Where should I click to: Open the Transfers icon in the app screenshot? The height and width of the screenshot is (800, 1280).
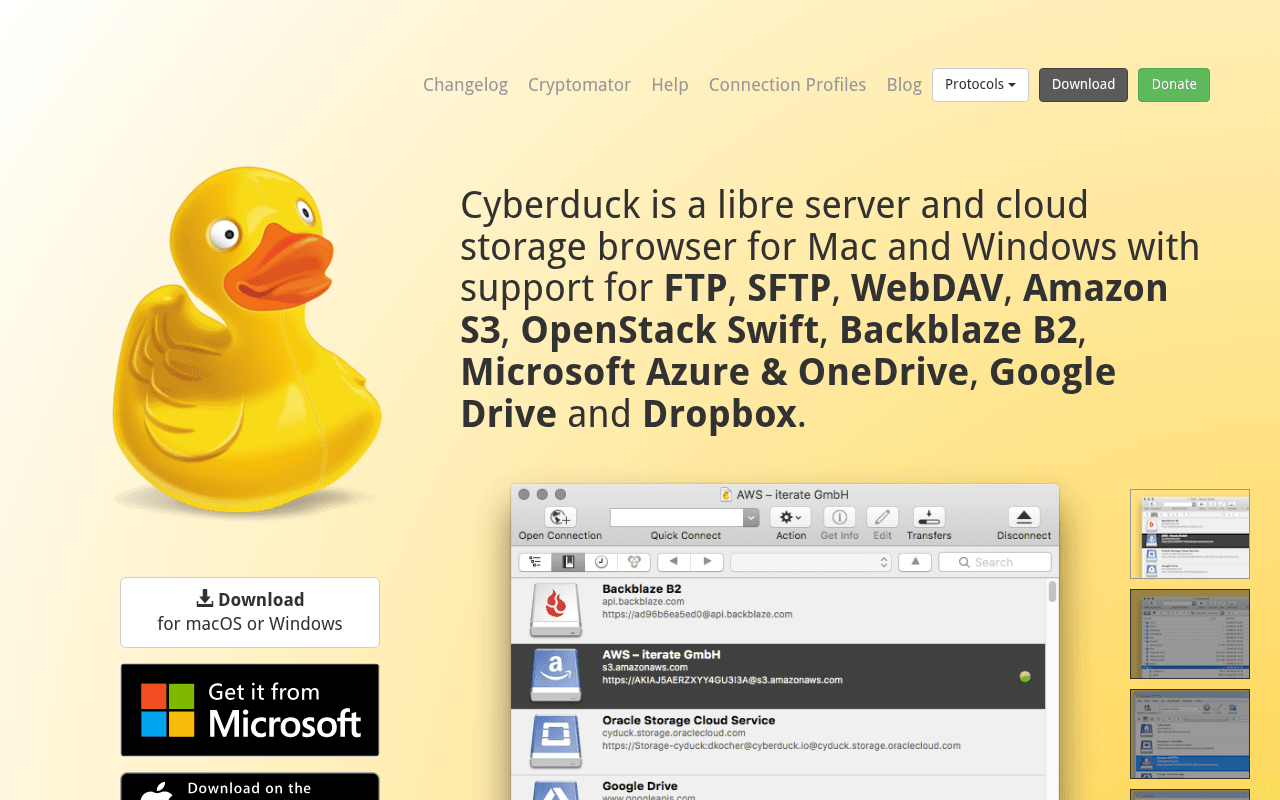[929, 517]
